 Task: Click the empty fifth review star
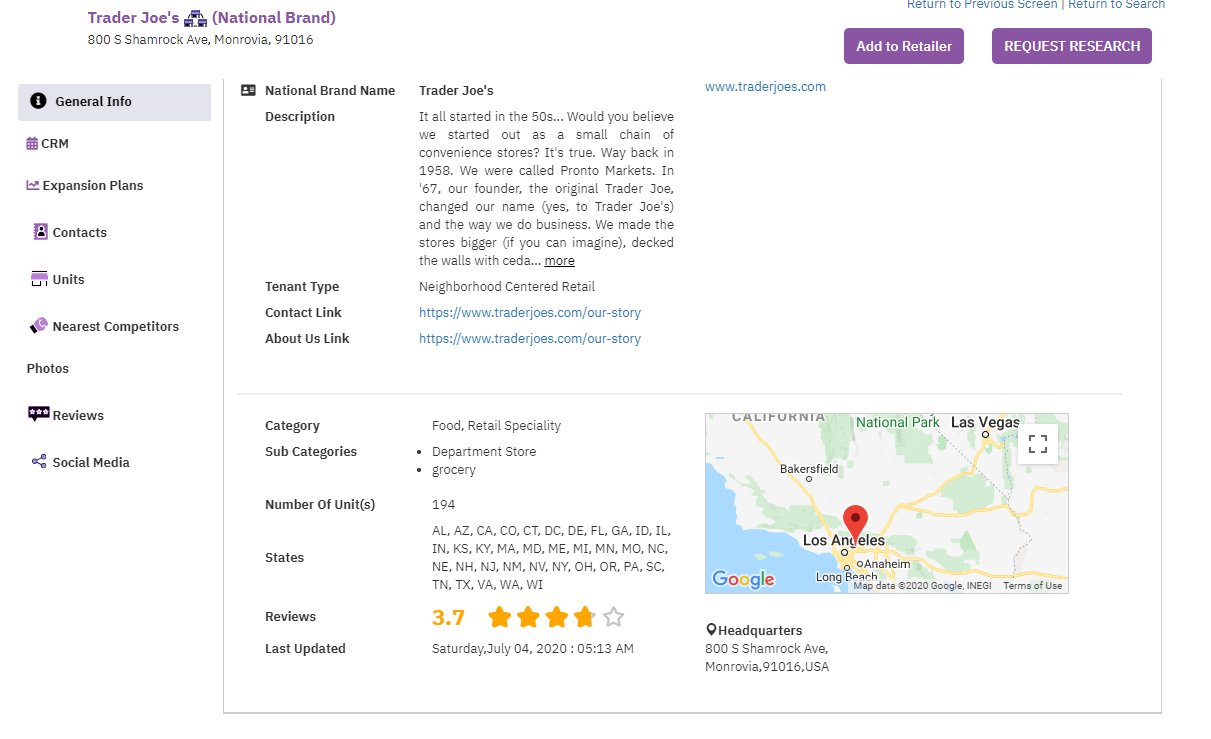(614, 617)
